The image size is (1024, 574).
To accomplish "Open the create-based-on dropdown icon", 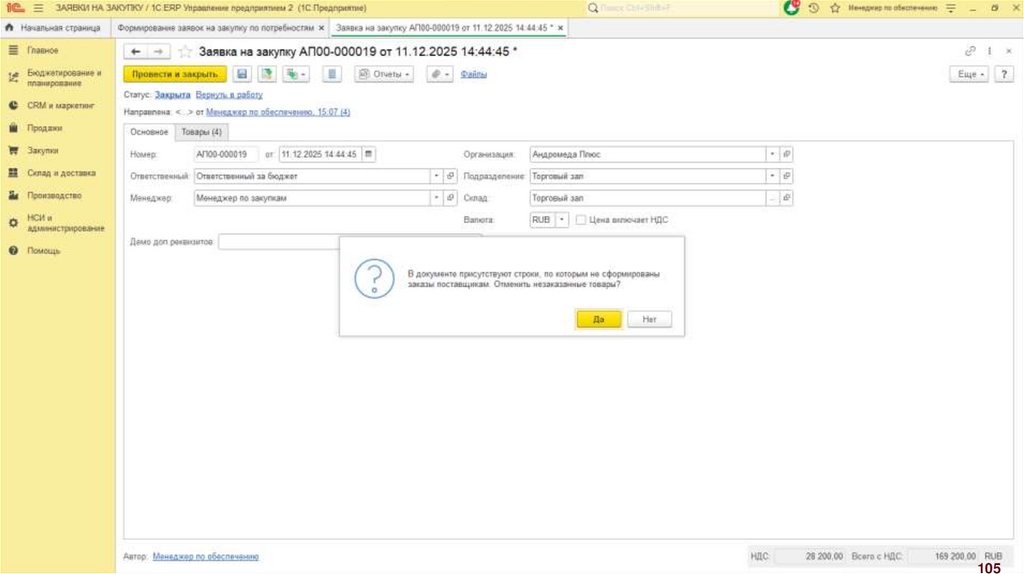I will pos(296,74).
